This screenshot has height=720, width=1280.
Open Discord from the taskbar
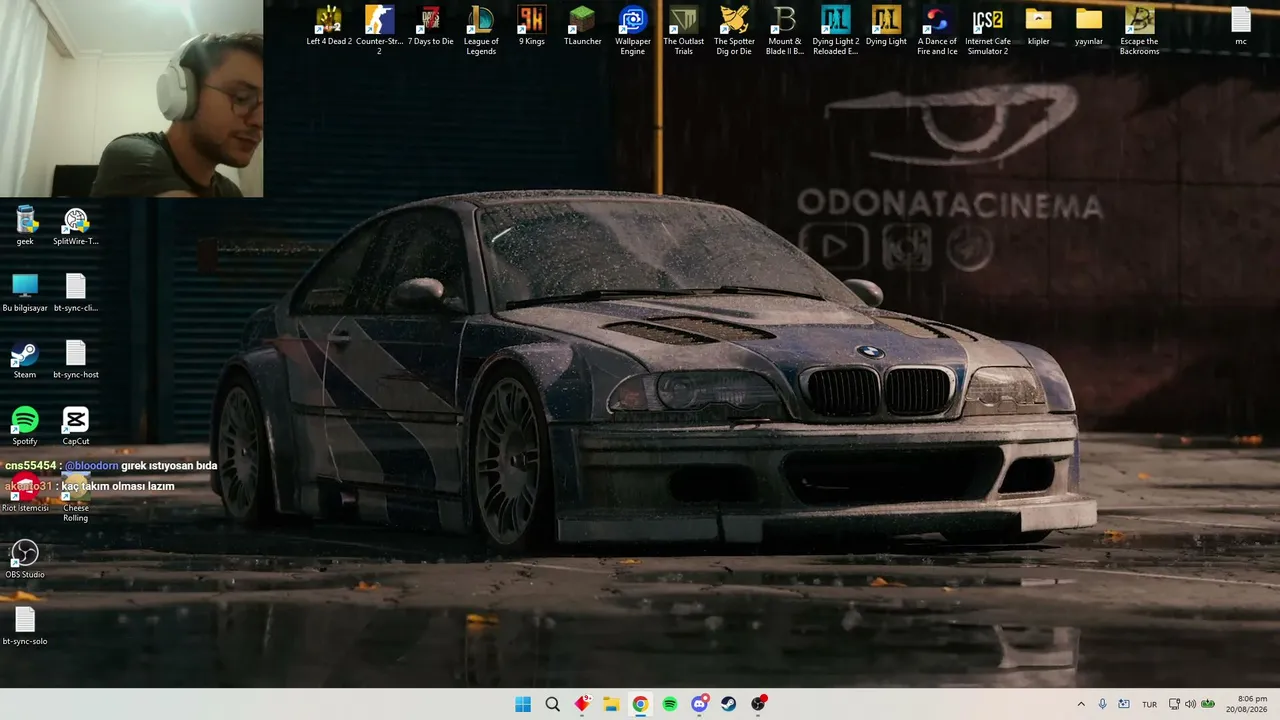click(x=699, y=704)
